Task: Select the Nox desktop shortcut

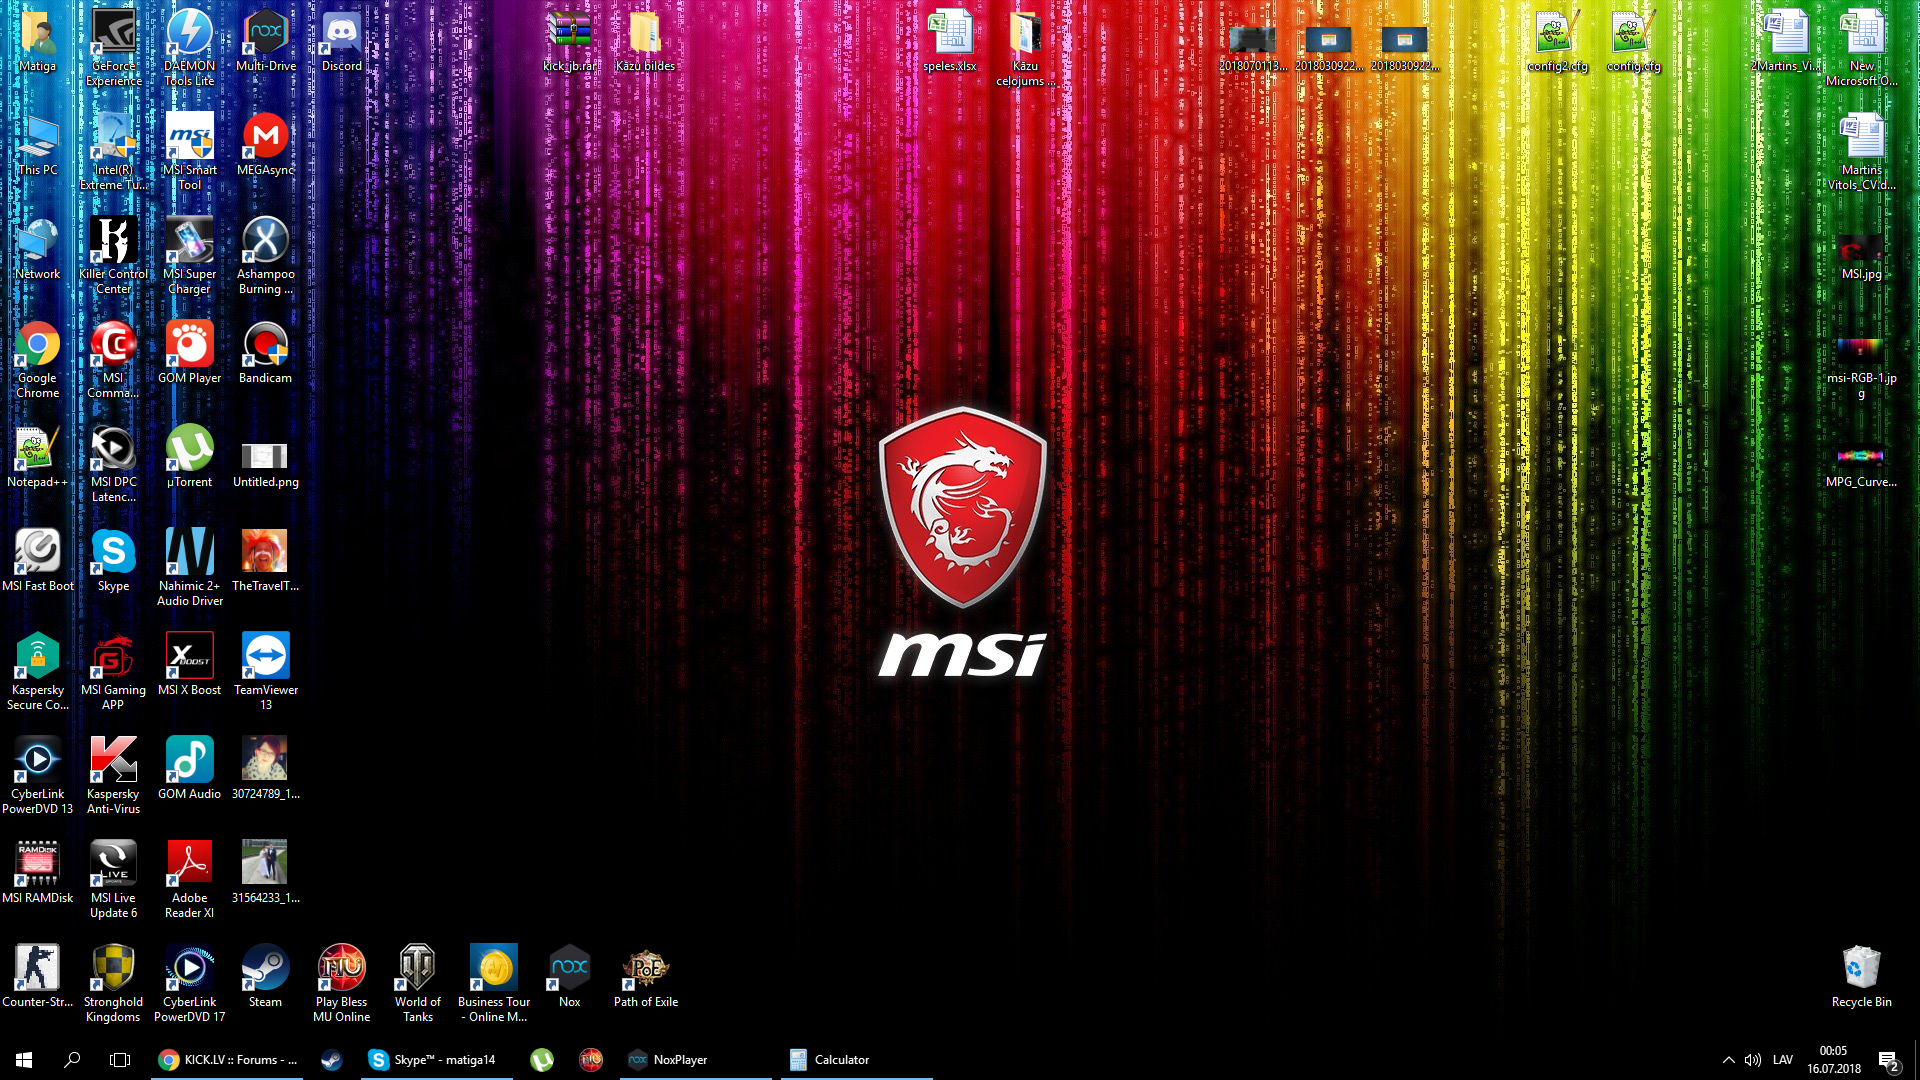Action: click(569, 976)
